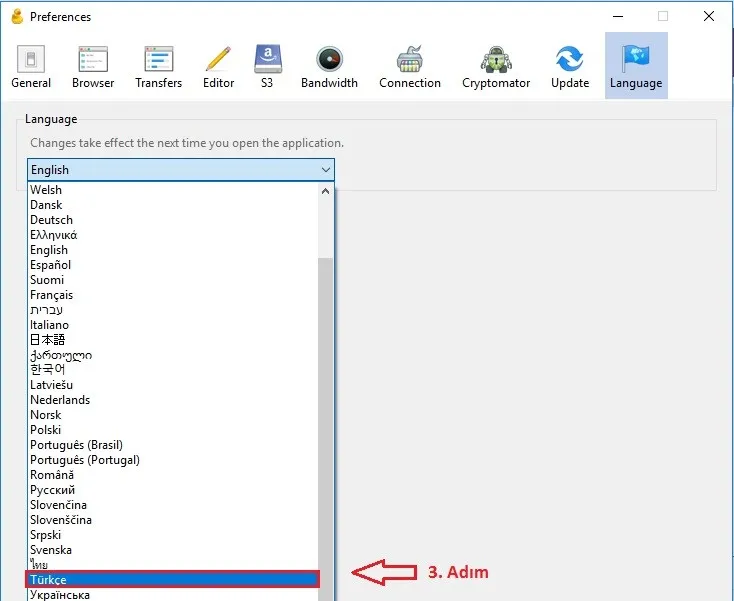The height and width of the screenshot is (601, 734).
Task: Choose Français from the language list
Action: pos(173,294)
